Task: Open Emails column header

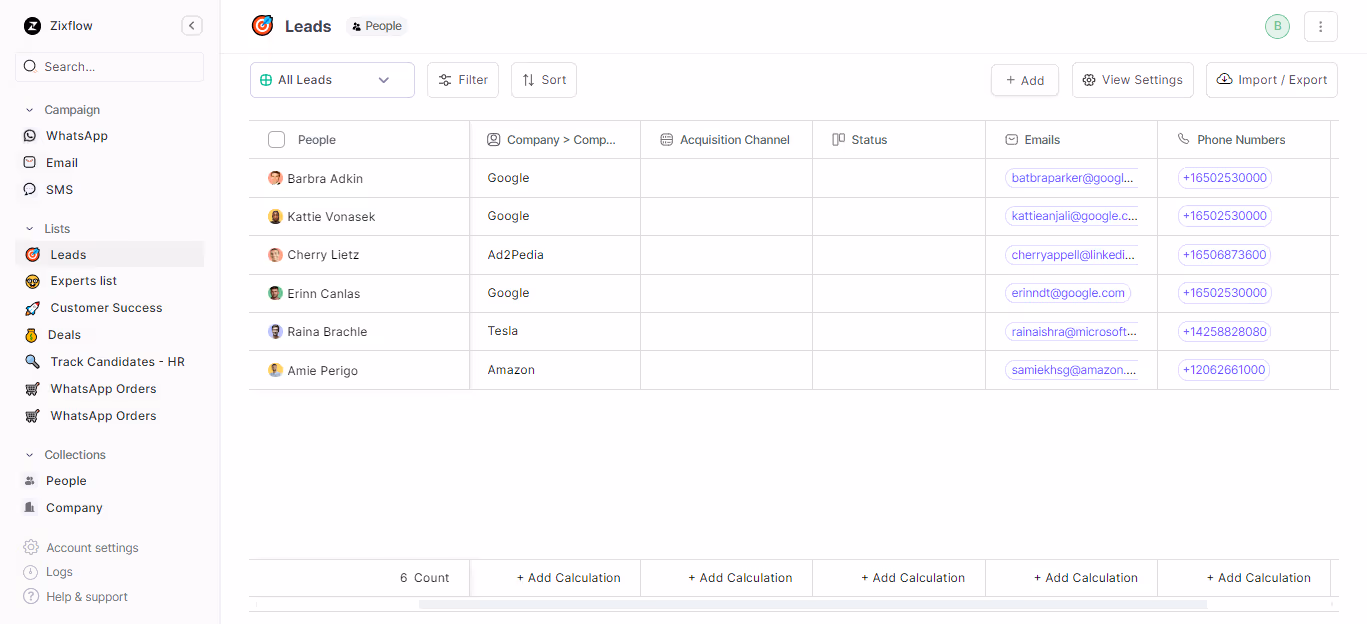Action: click(1072, 140)
